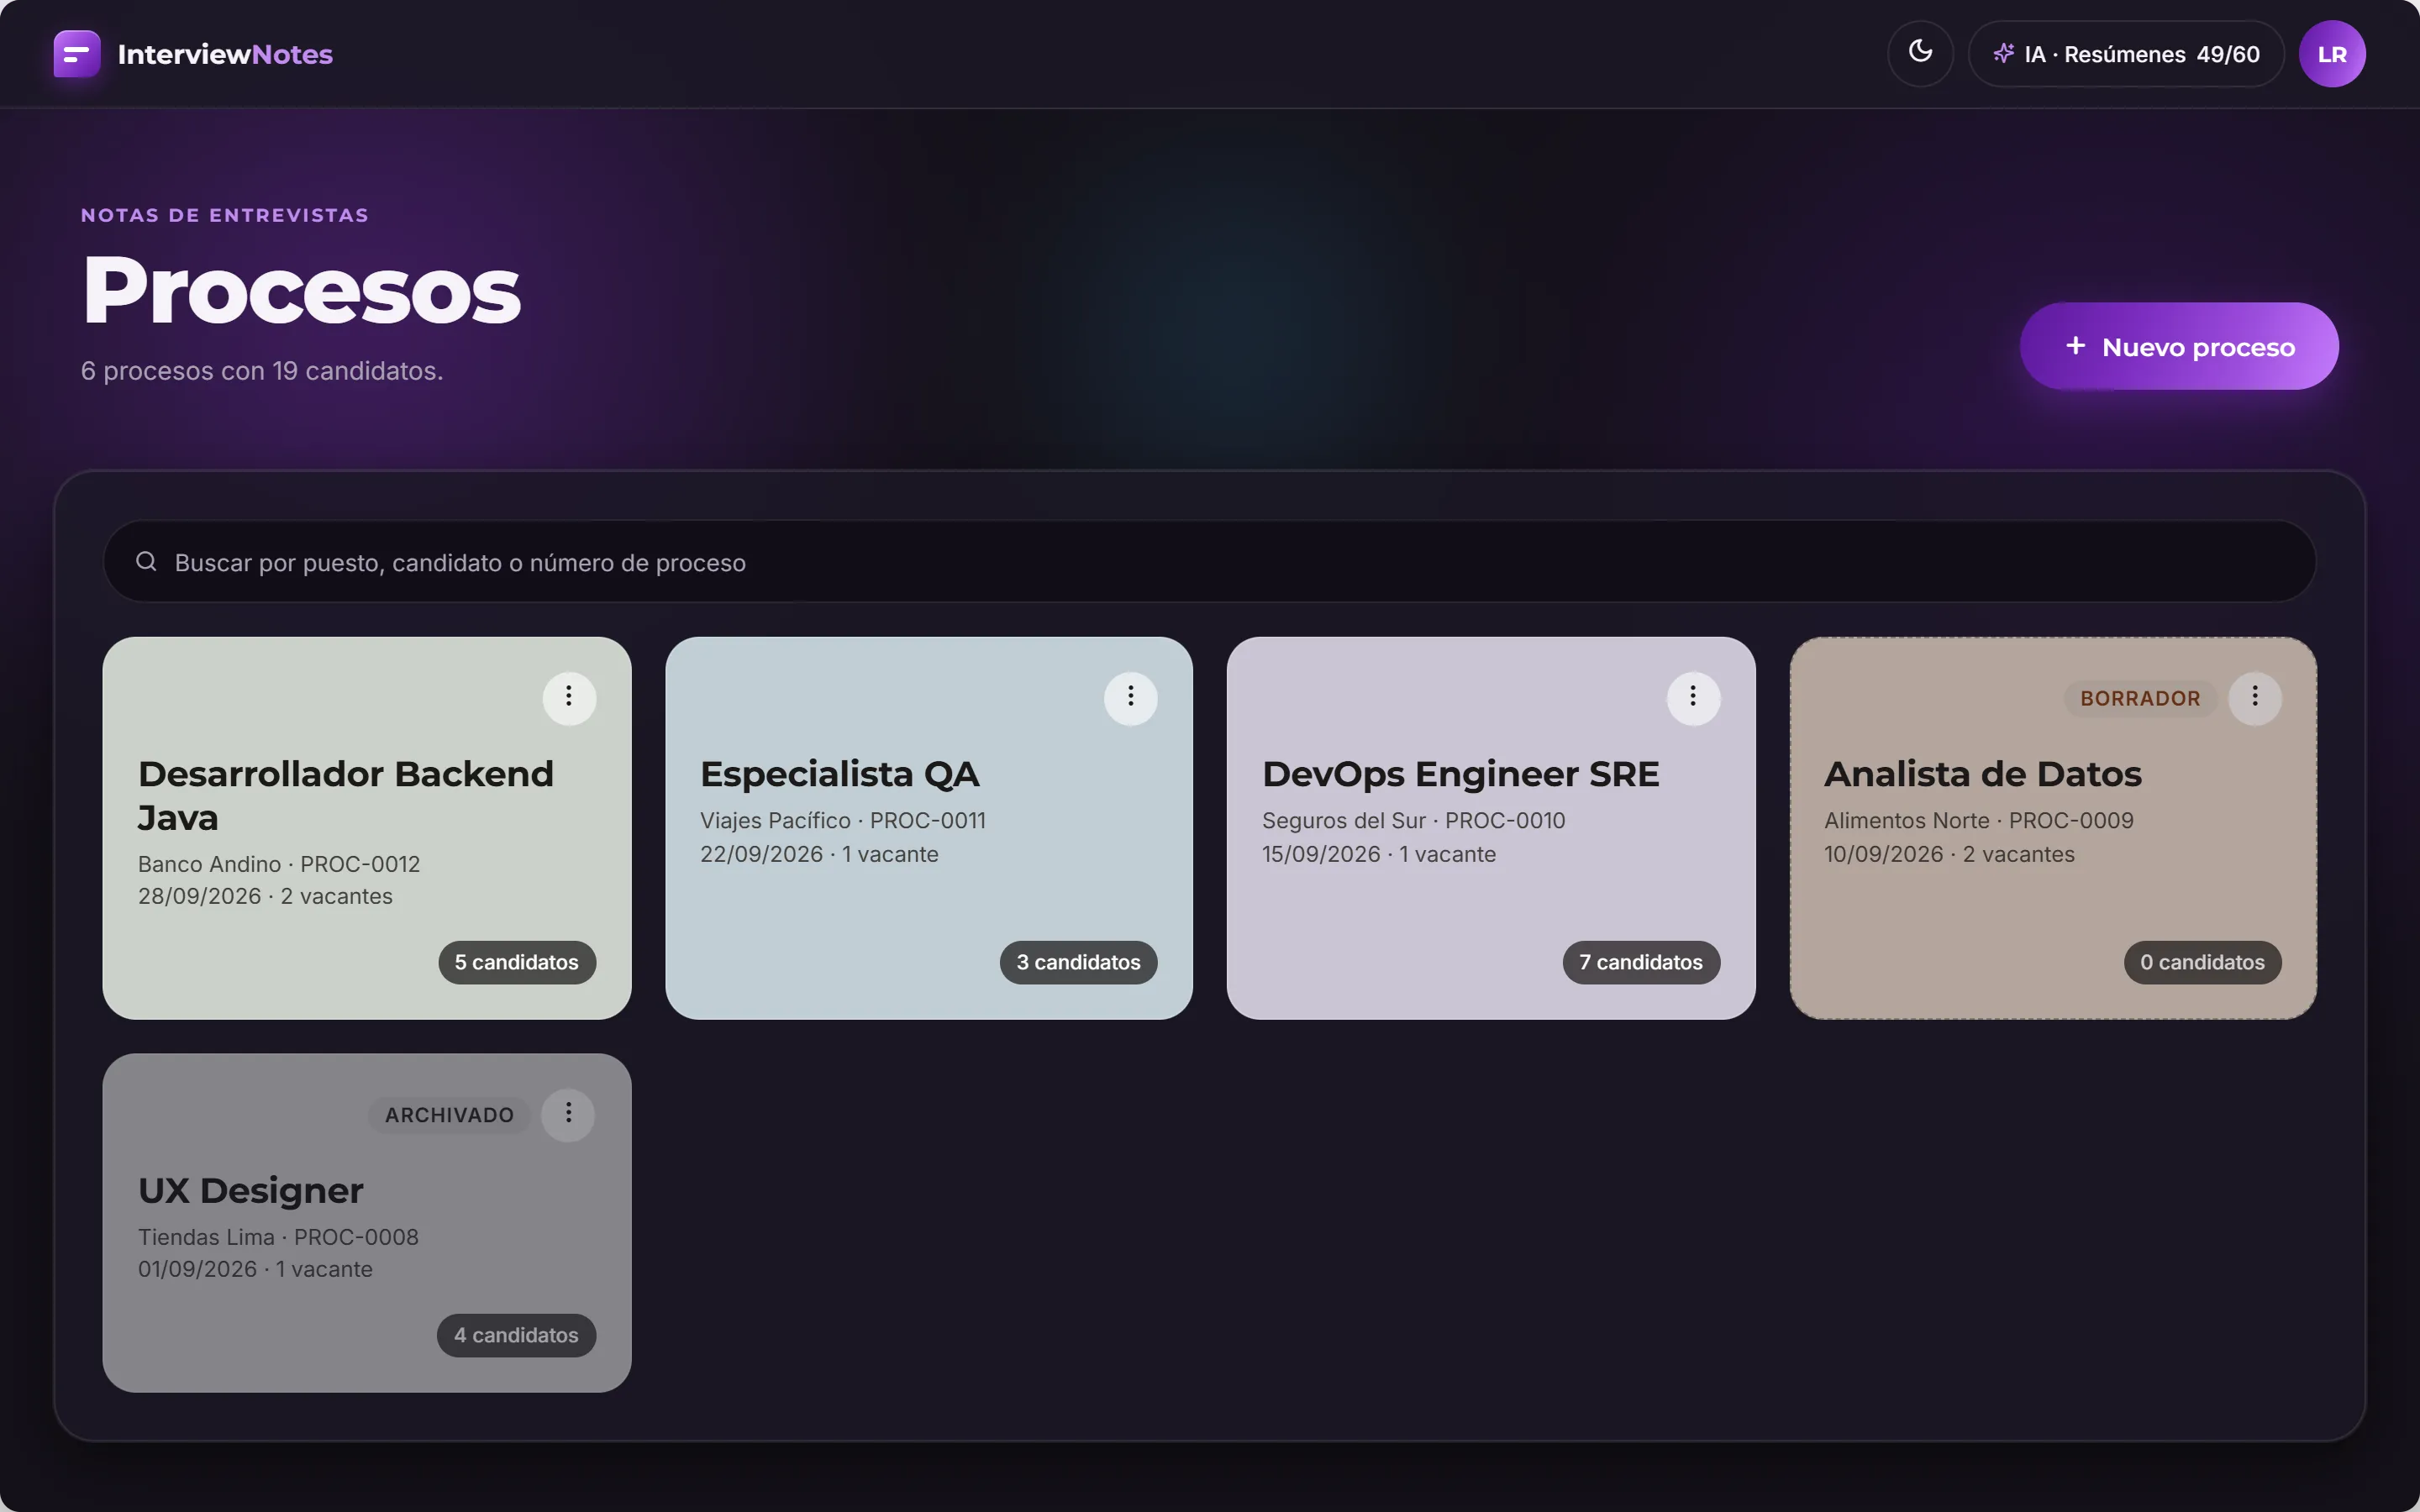Click '22/09/2026 · 1 vacante' text
This screenshot has width=2420, height=1512.
click(819, 855)
